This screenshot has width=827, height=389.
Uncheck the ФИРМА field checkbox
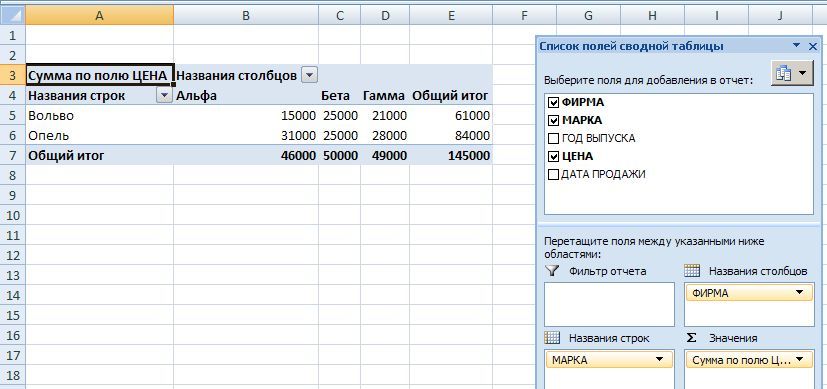pyautogui.click(x=553, y=102)
